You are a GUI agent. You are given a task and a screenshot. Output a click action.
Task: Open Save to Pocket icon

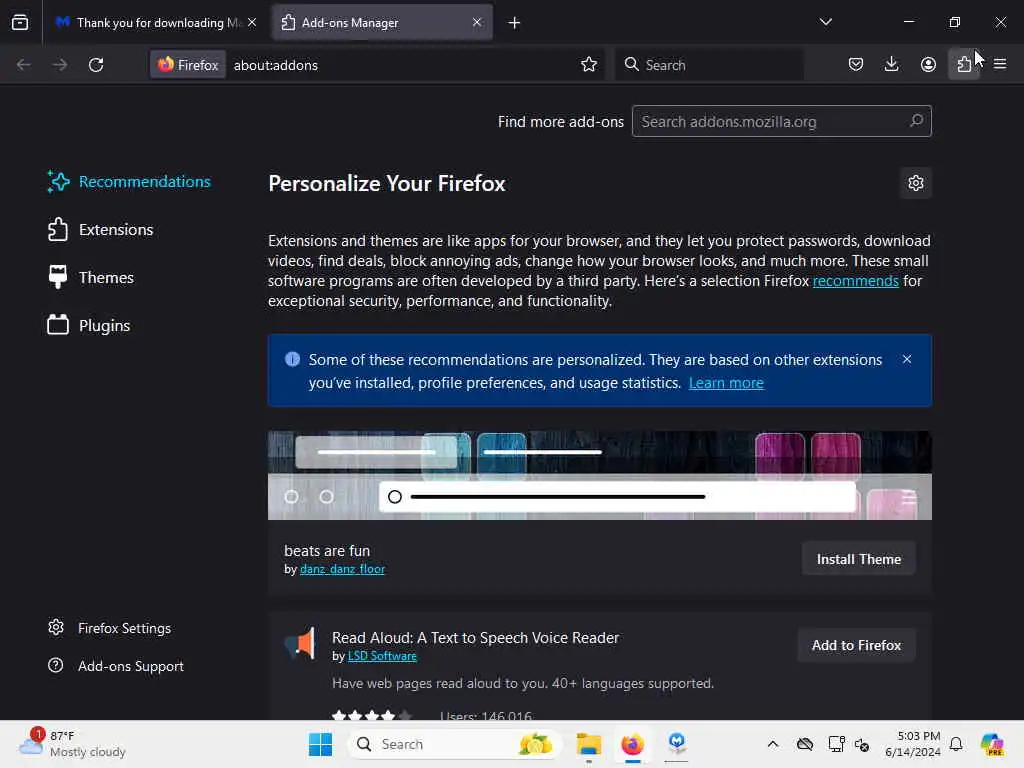[x=856, y=64]
